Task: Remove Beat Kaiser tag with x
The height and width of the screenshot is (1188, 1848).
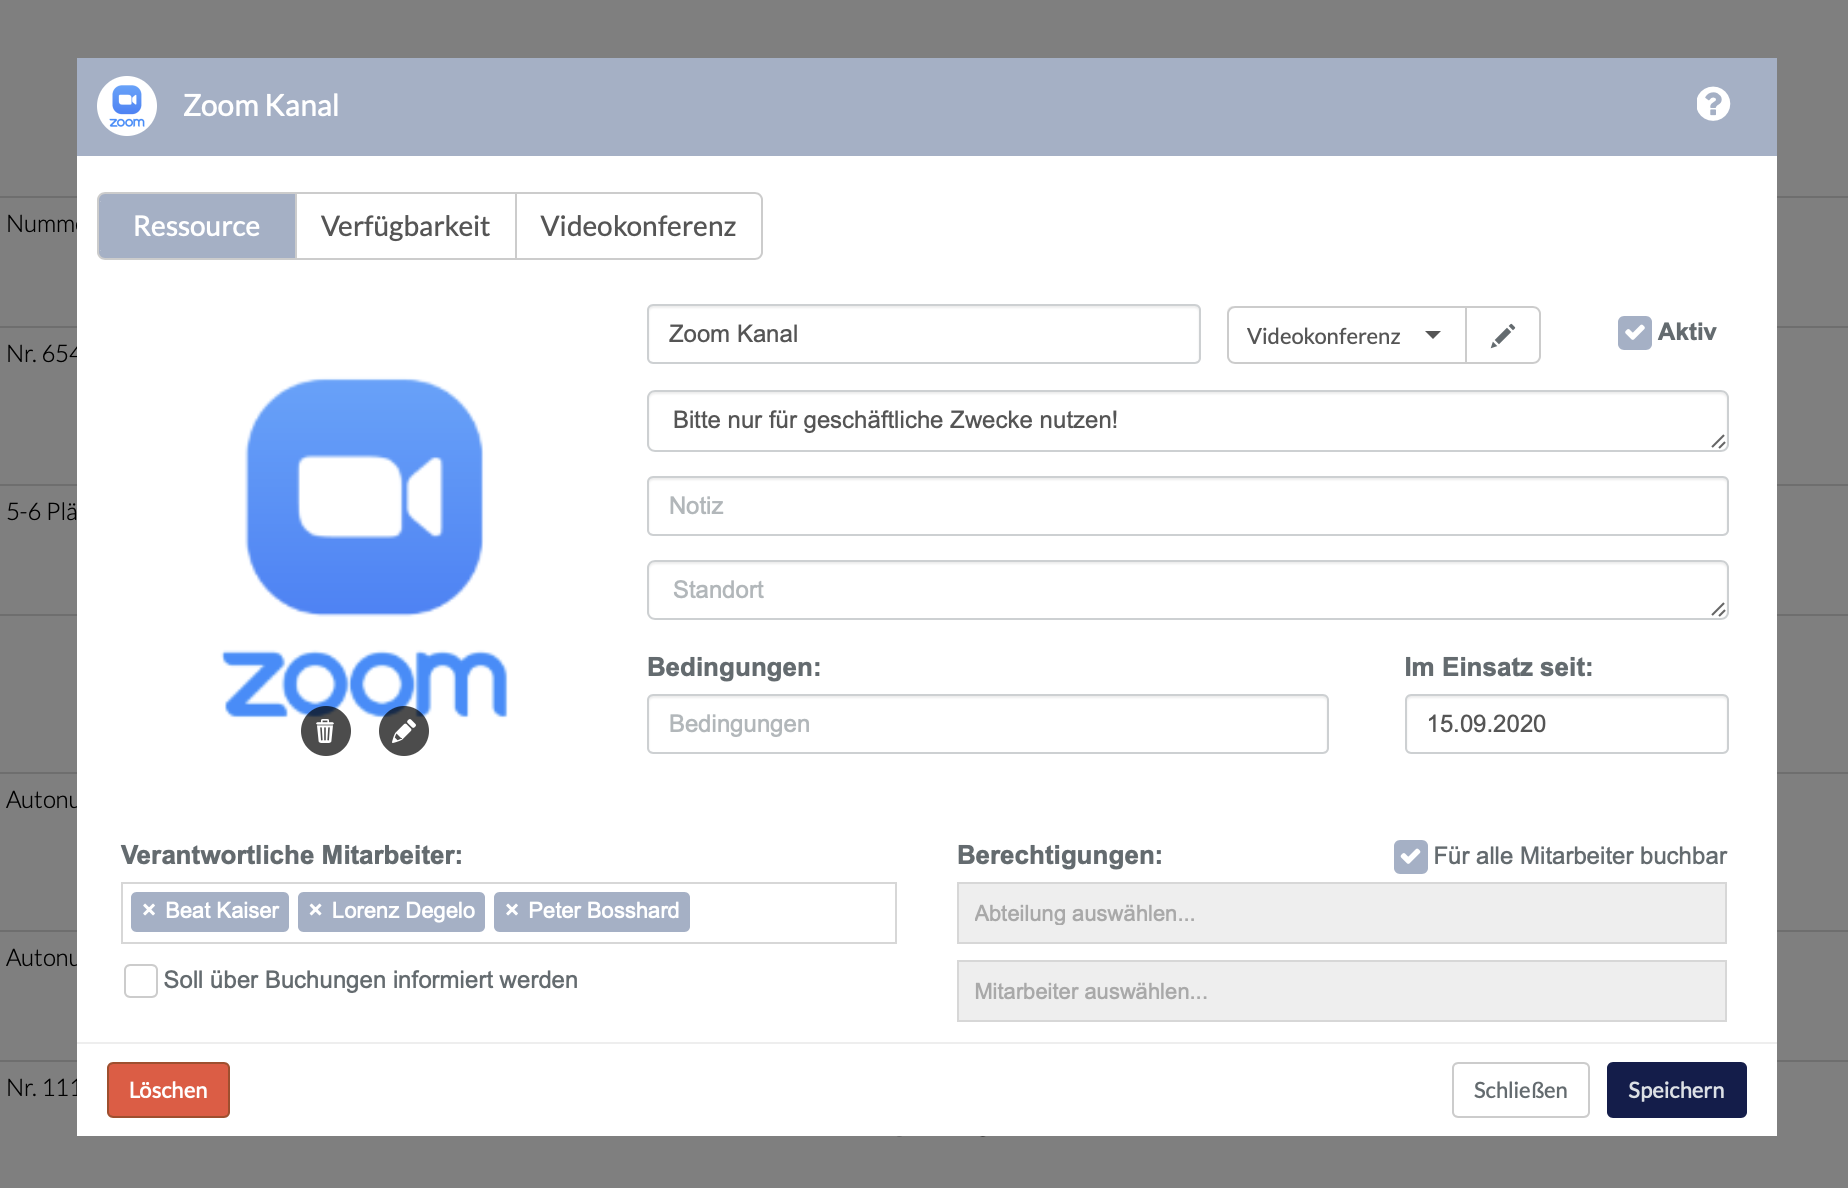Action: (x=149, y=910)
